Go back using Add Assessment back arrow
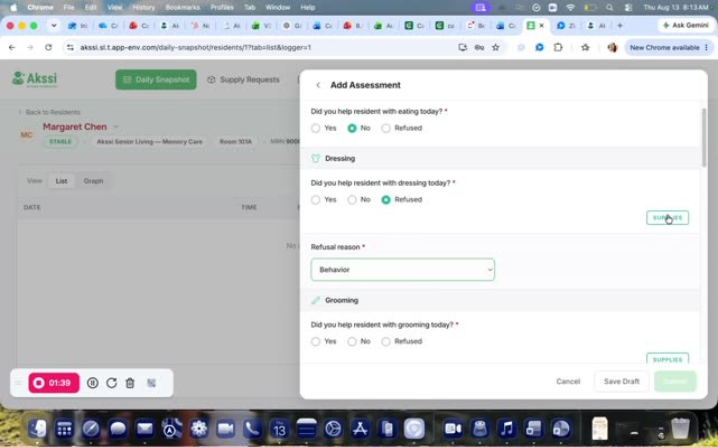The image size is (718, 447). pyautogui.click(x=318, y=85)
